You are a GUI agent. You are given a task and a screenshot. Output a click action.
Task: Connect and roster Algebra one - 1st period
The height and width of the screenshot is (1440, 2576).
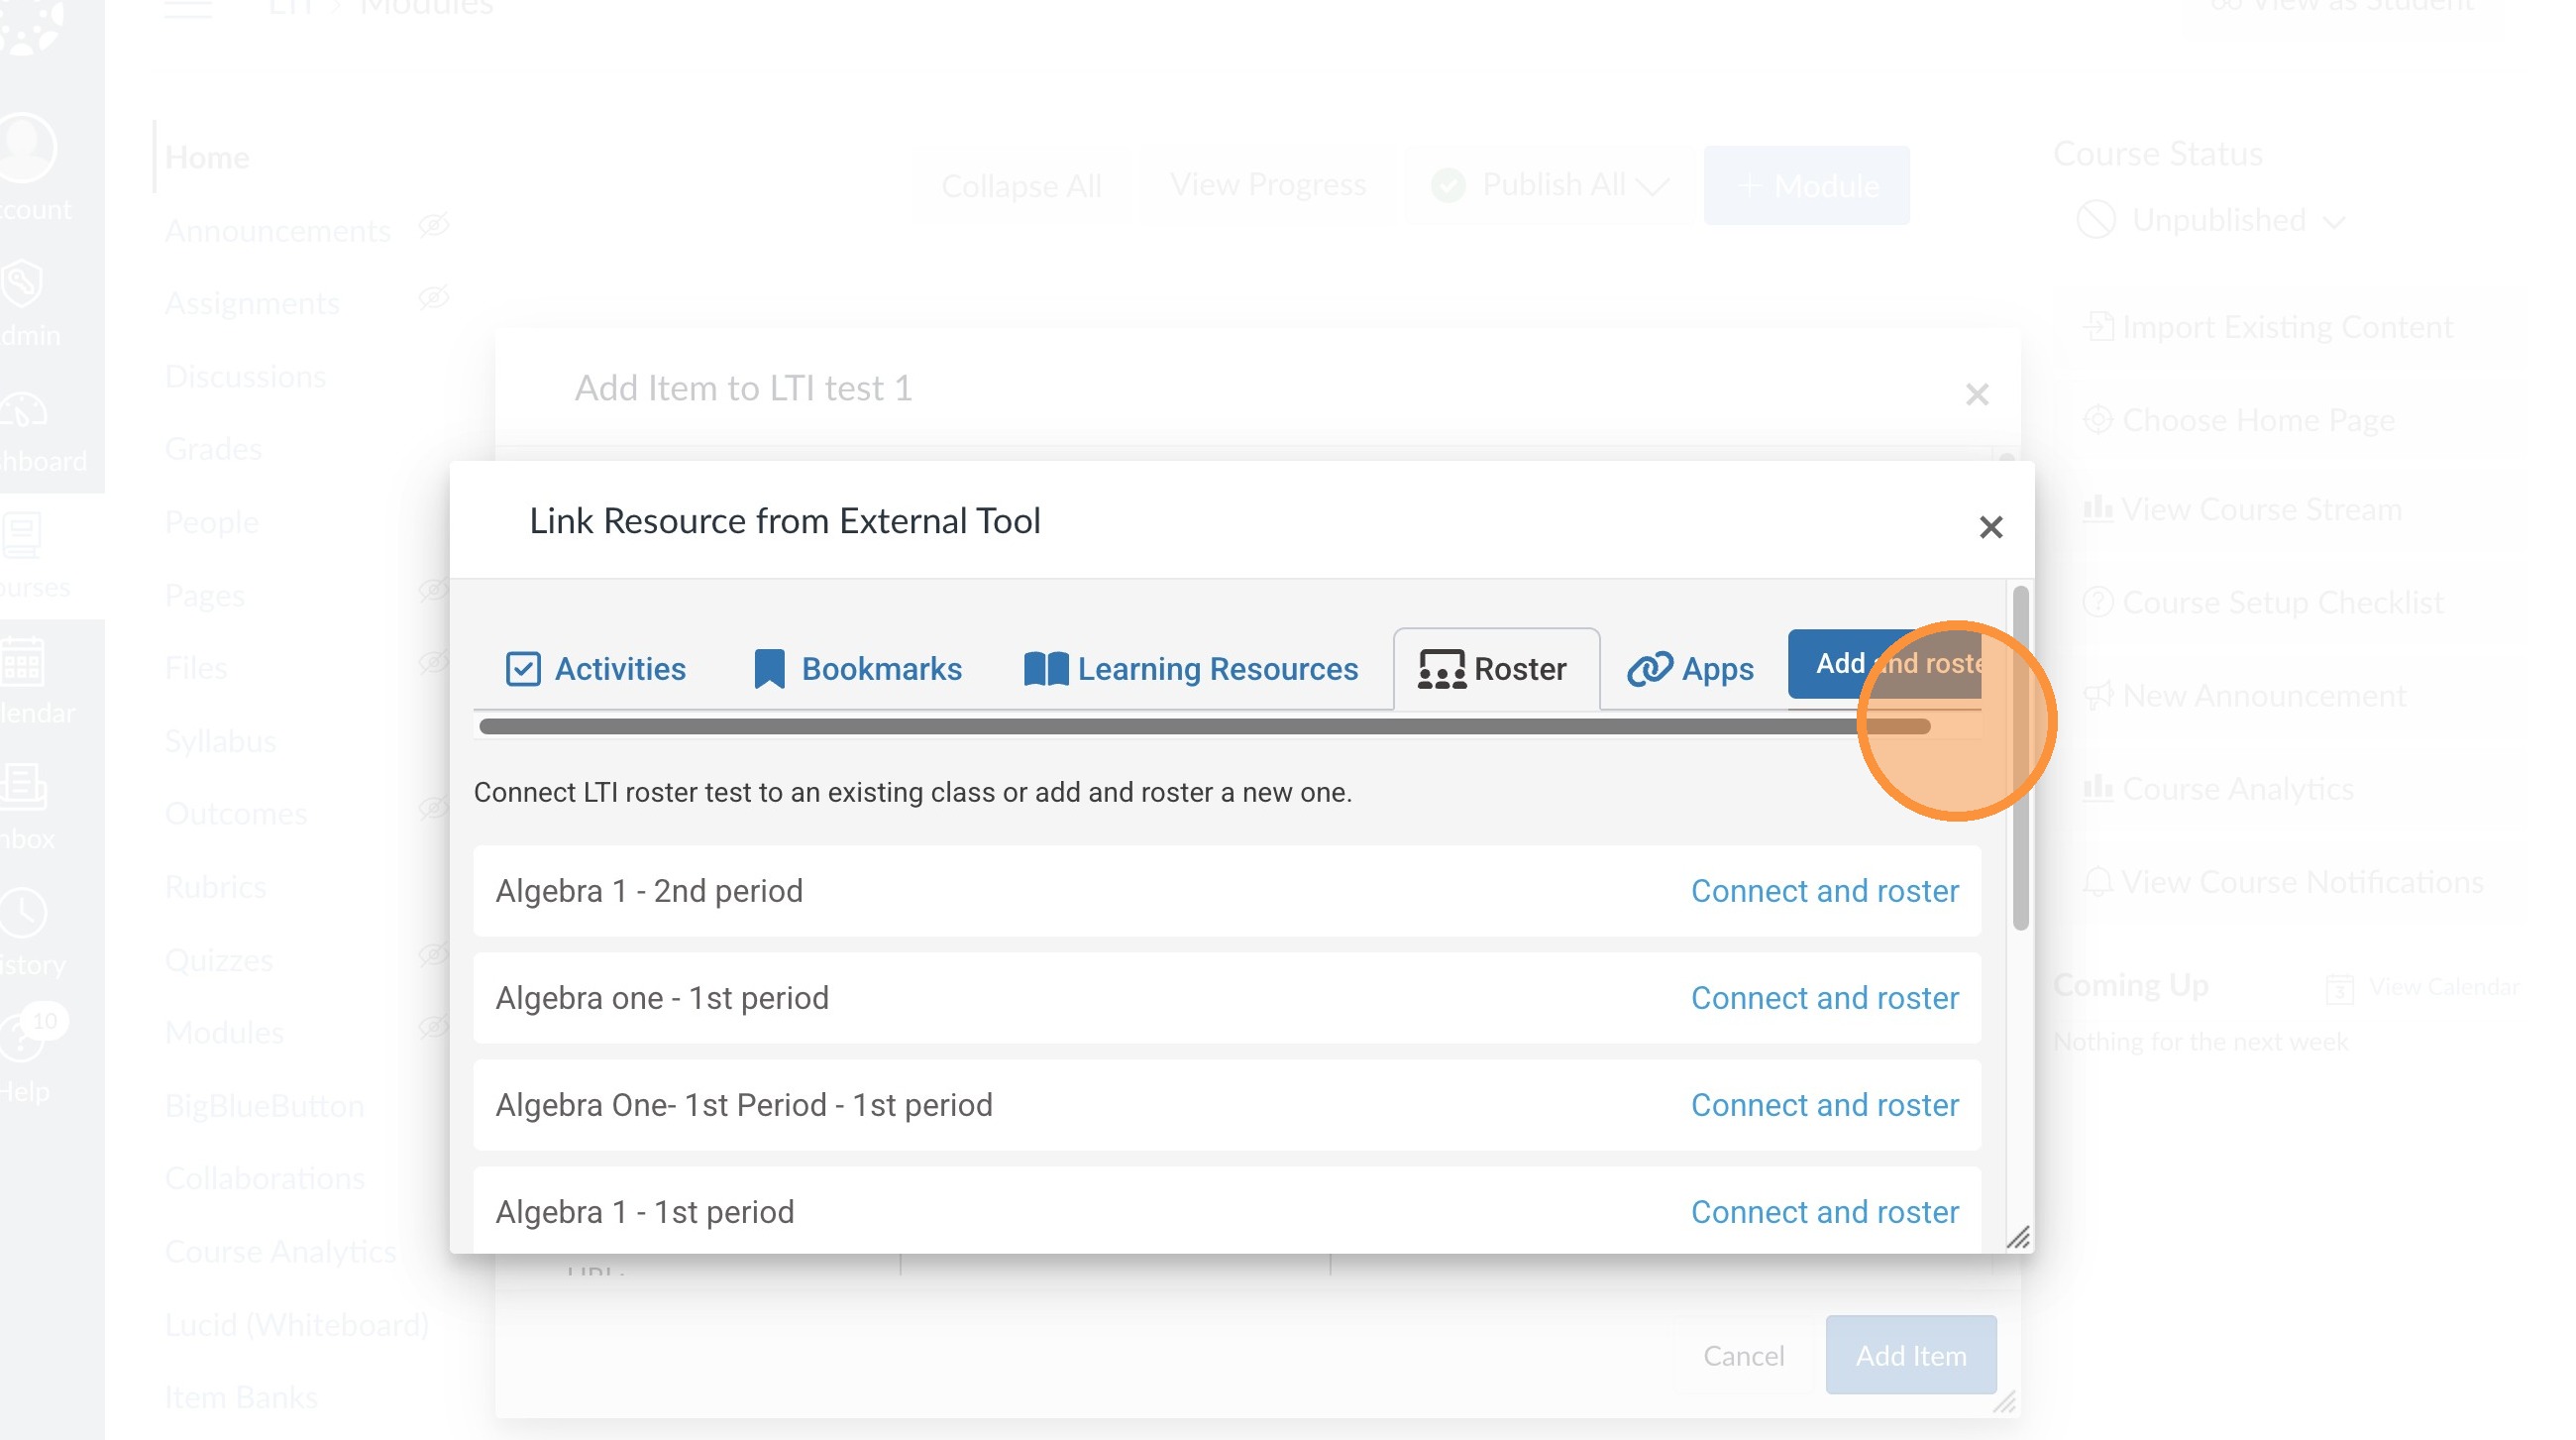point(1823,997)
